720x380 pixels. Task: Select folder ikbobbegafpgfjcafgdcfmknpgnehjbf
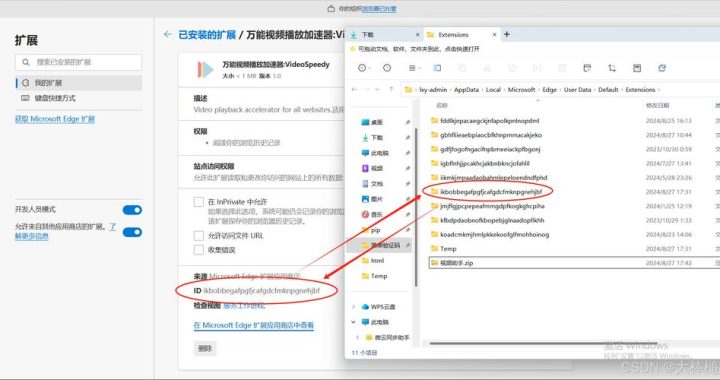[x=487, y=192]
